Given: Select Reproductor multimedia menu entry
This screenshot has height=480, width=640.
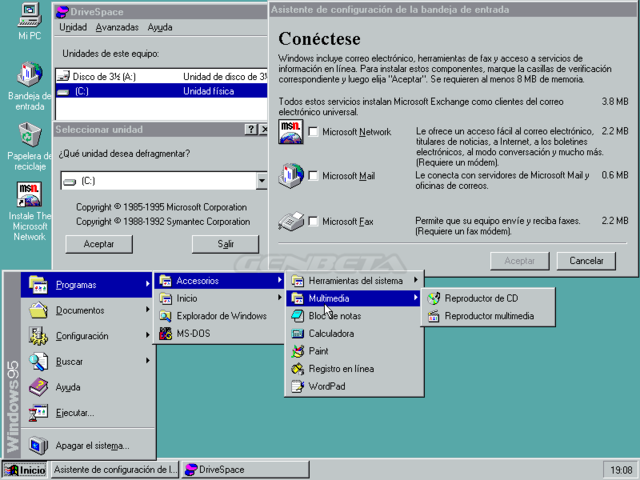Looking at the screenshot, I should point(488,316).
